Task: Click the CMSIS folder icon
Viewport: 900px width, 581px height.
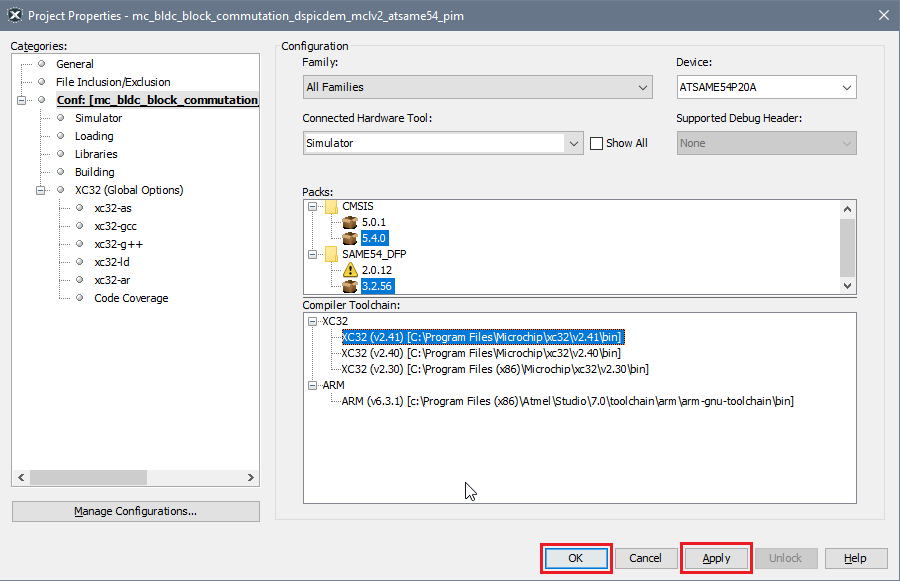Action: coord(331,206)
